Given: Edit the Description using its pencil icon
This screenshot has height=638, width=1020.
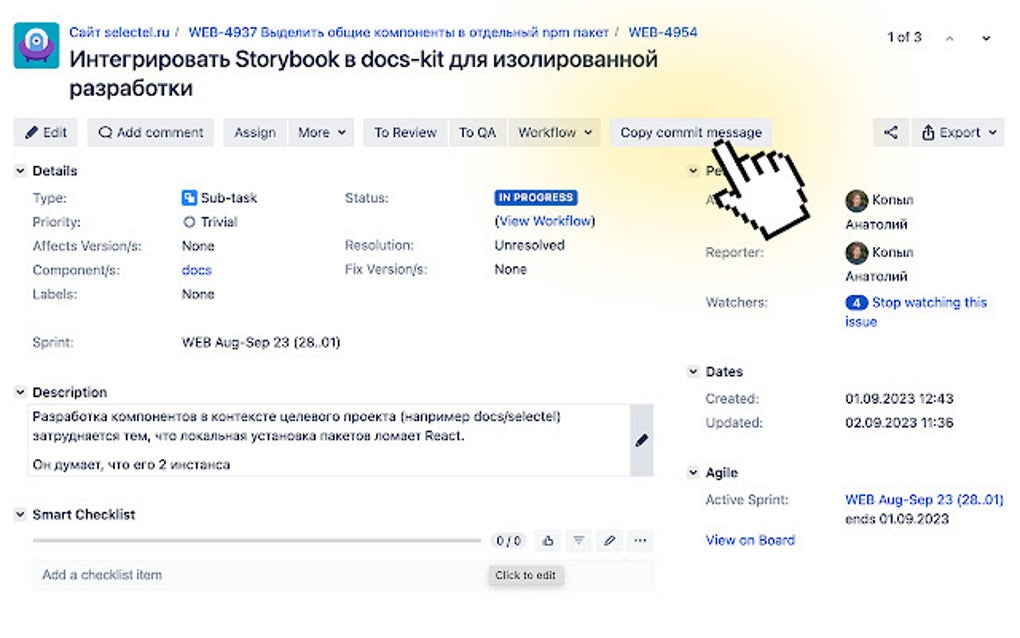Looking at the screenshot, I should 642,439.
